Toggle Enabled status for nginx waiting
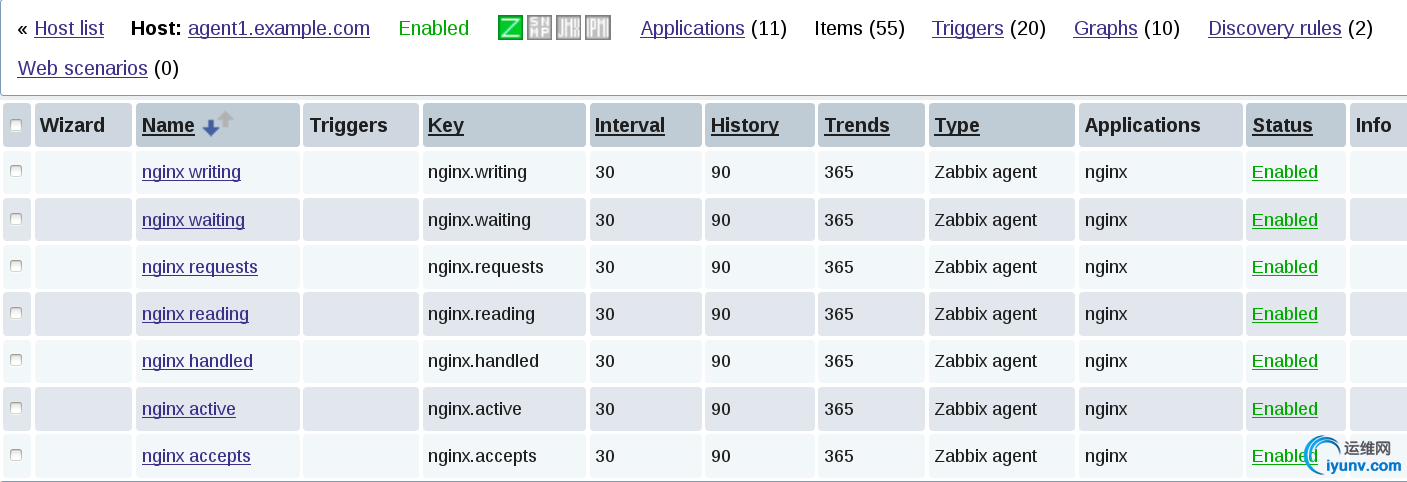This screenshot has height=482, width=1407. (1285, 220)
